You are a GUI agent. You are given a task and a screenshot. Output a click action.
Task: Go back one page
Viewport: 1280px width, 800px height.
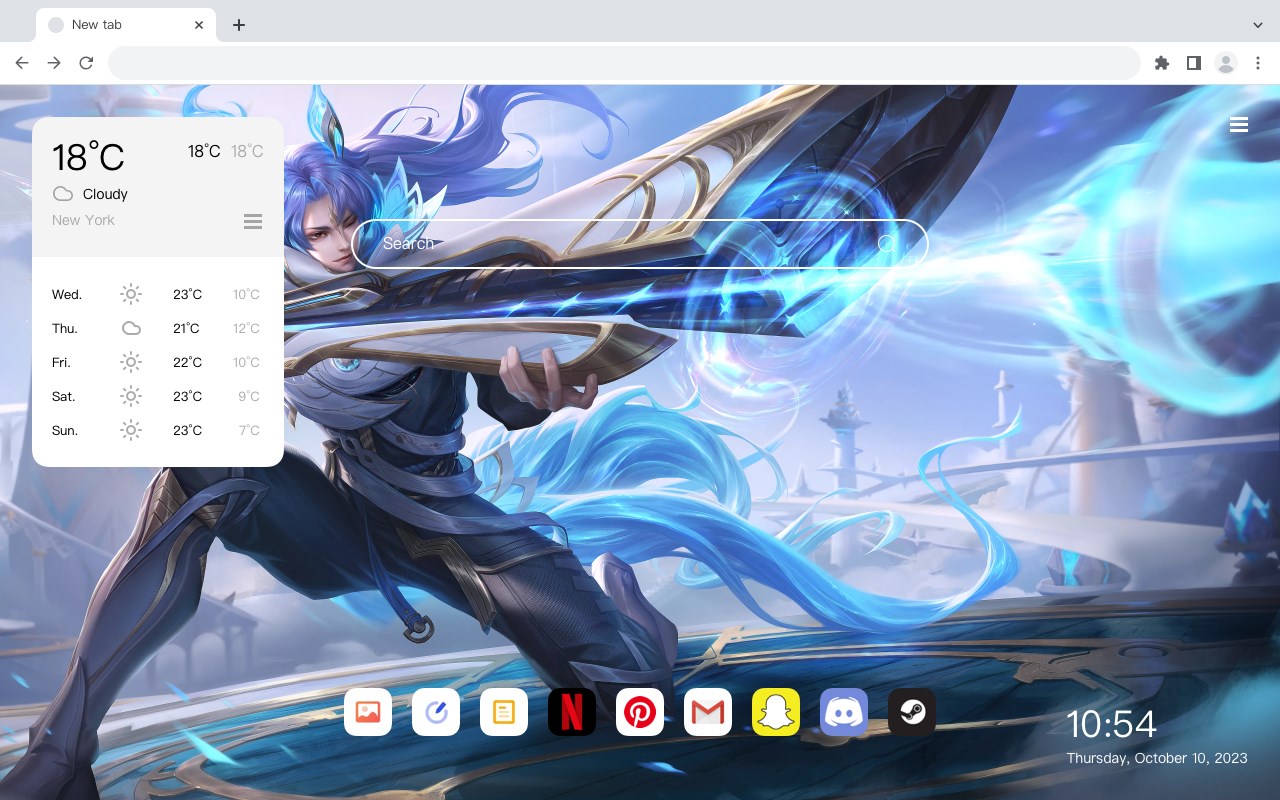pyautogui.click(x=22, y=63)
